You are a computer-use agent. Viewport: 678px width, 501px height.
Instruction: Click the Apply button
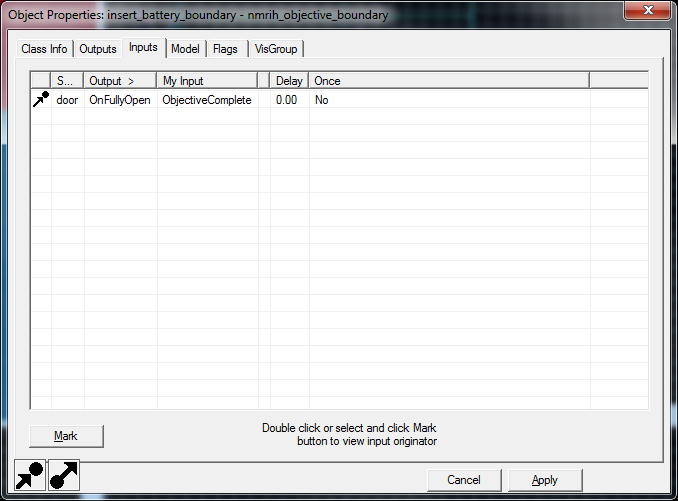pos(545,480)
